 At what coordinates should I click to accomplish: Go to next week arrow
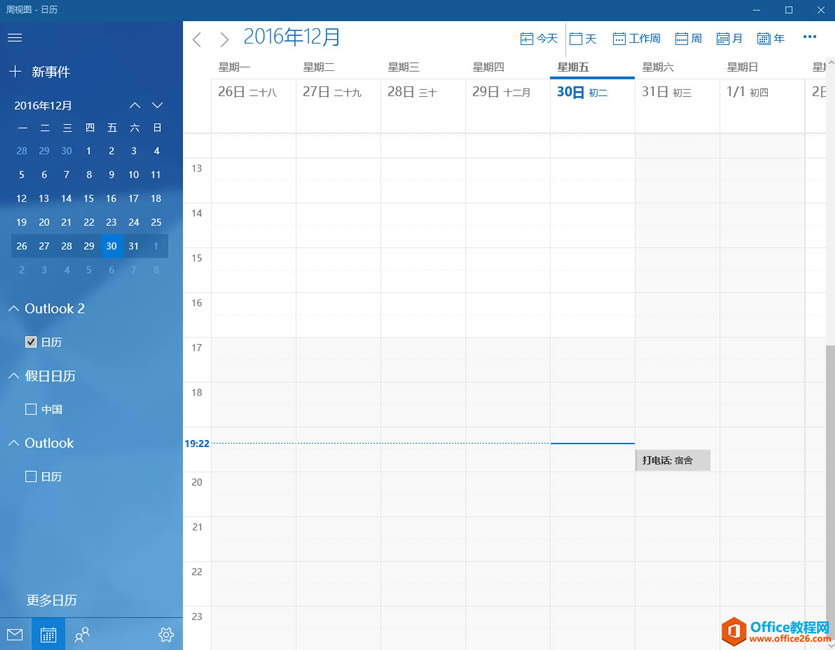224,40
